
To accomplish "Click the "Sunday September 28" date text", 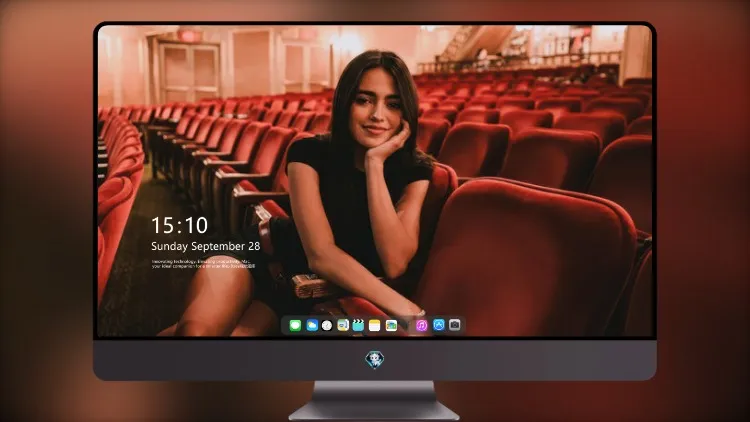I will (x=206, y=246).
